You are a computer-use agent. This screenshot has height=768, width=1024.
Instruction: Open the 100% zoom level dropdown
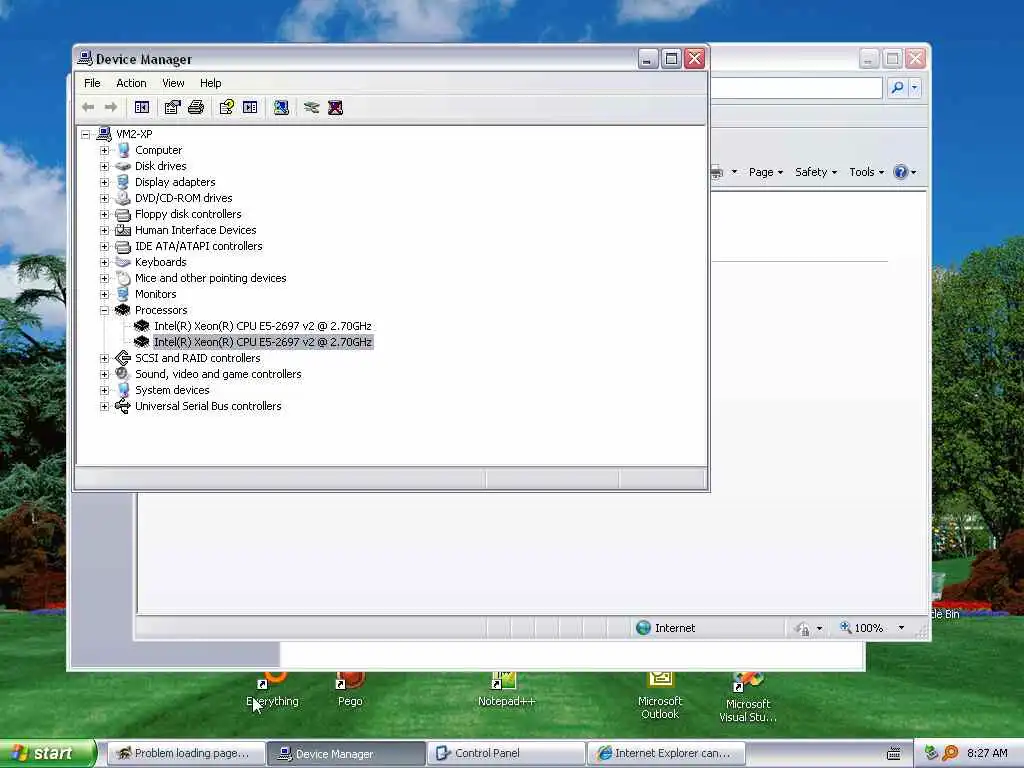click(901, 628)
